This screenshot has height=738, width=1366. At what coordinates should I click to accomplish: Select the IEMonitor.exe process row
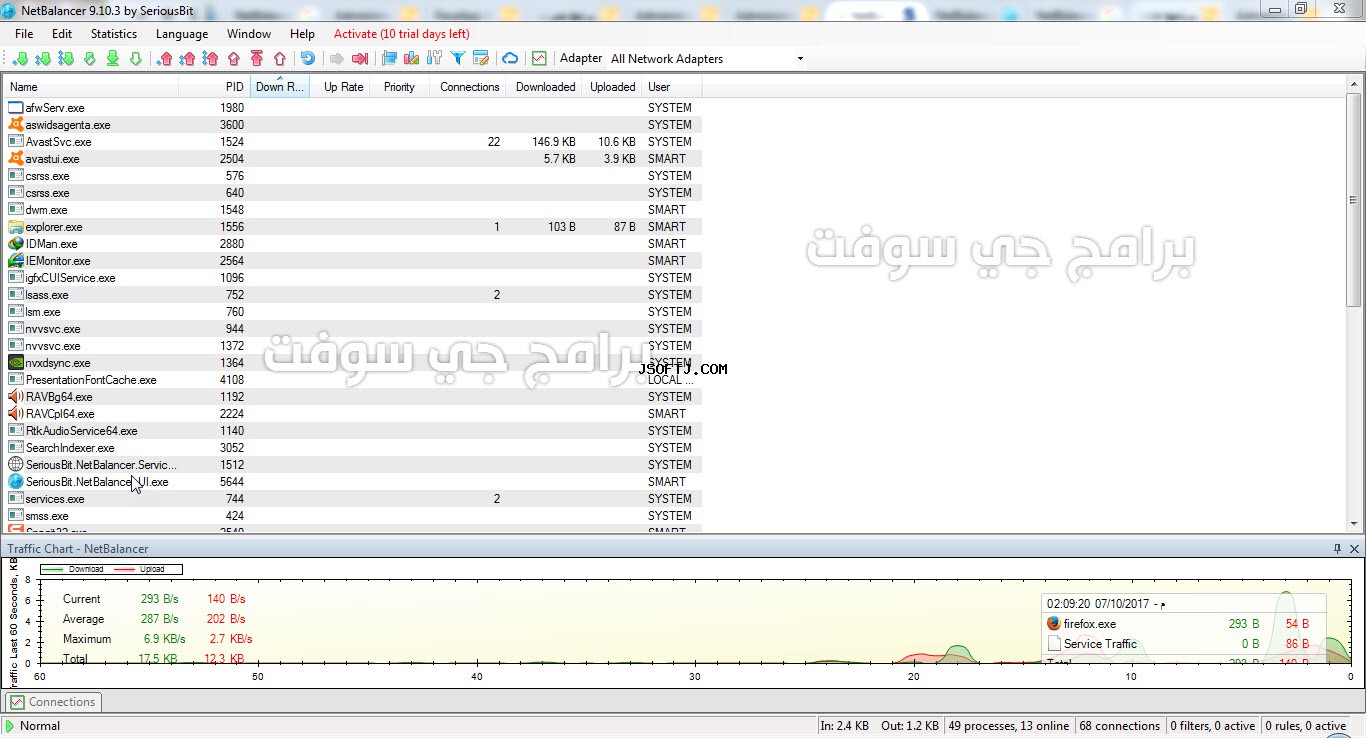352,261
